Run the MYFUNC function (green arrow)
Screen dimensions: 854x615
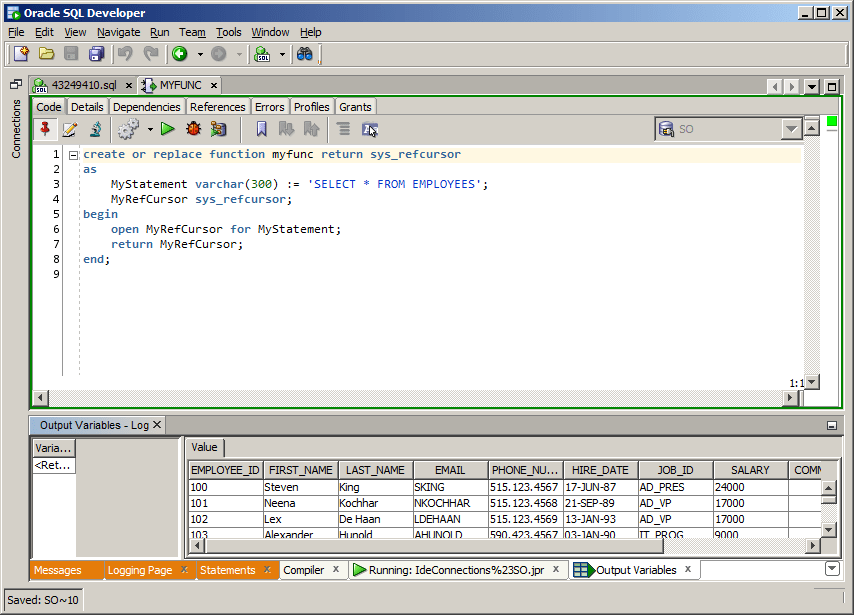point(166,129)
